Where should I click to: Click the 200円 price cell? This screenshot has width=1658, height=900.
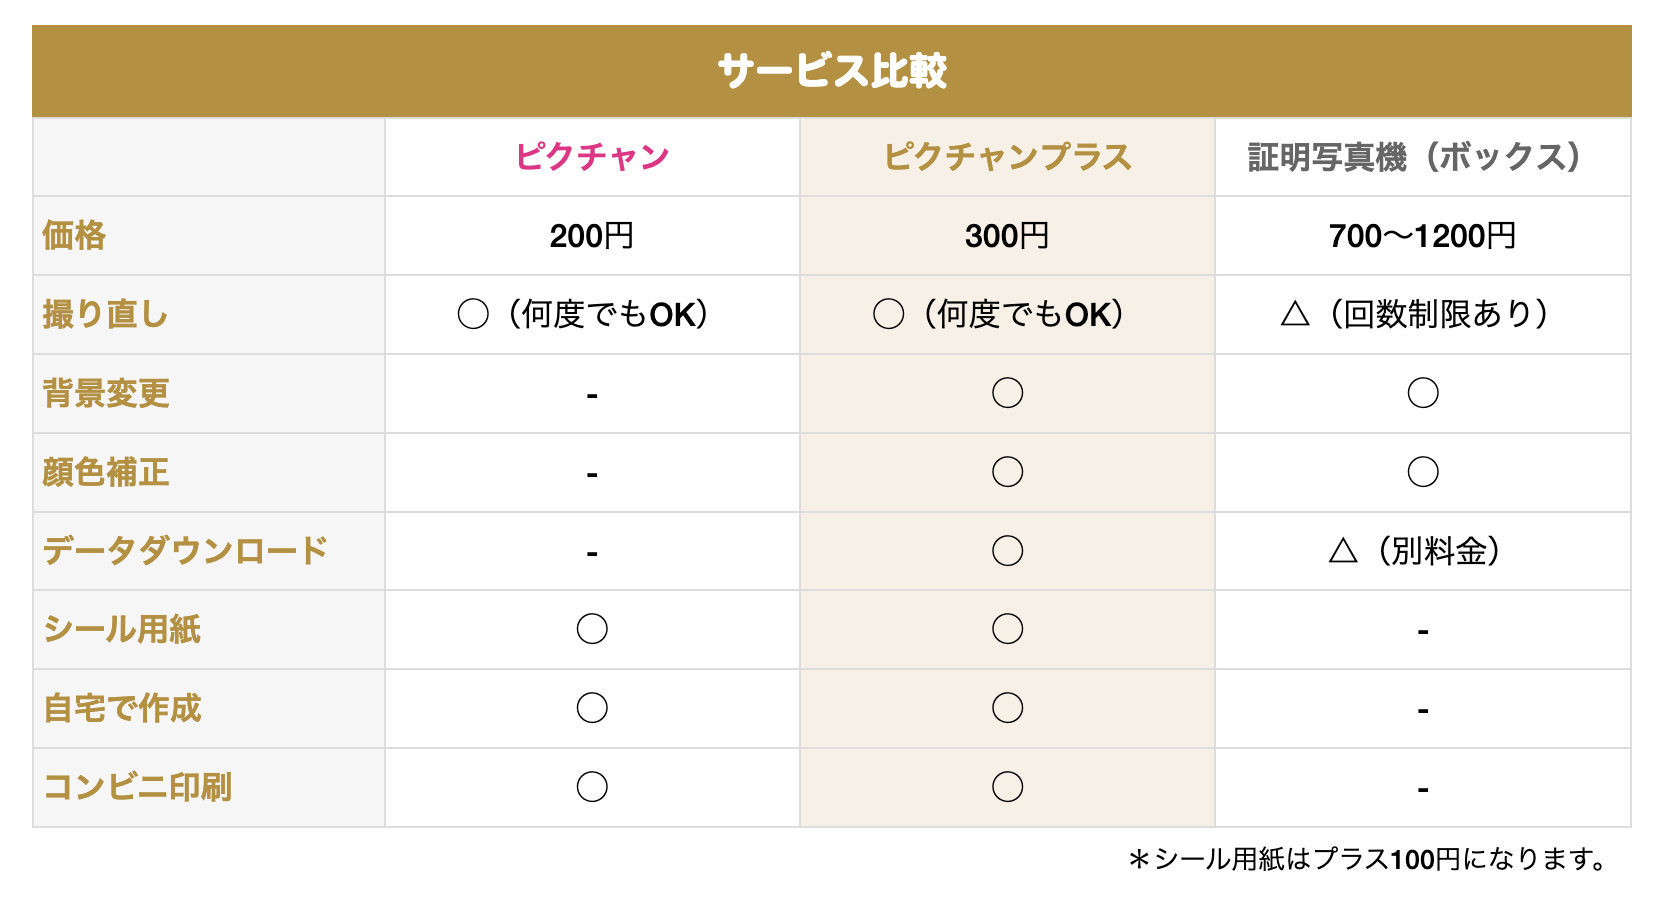[x=592, y=236]
